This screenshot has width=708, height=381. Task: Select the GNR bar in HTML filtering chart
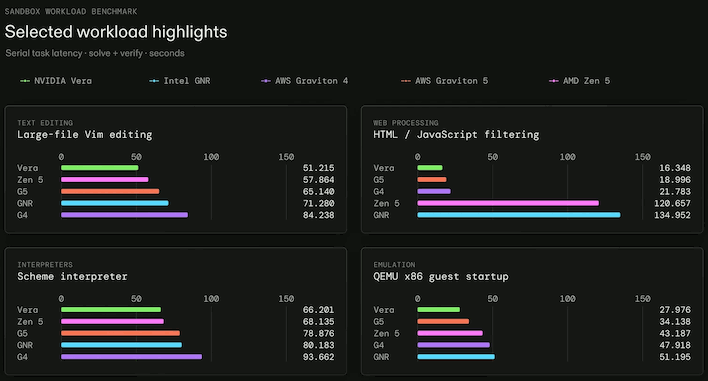[x=519, y=215]
